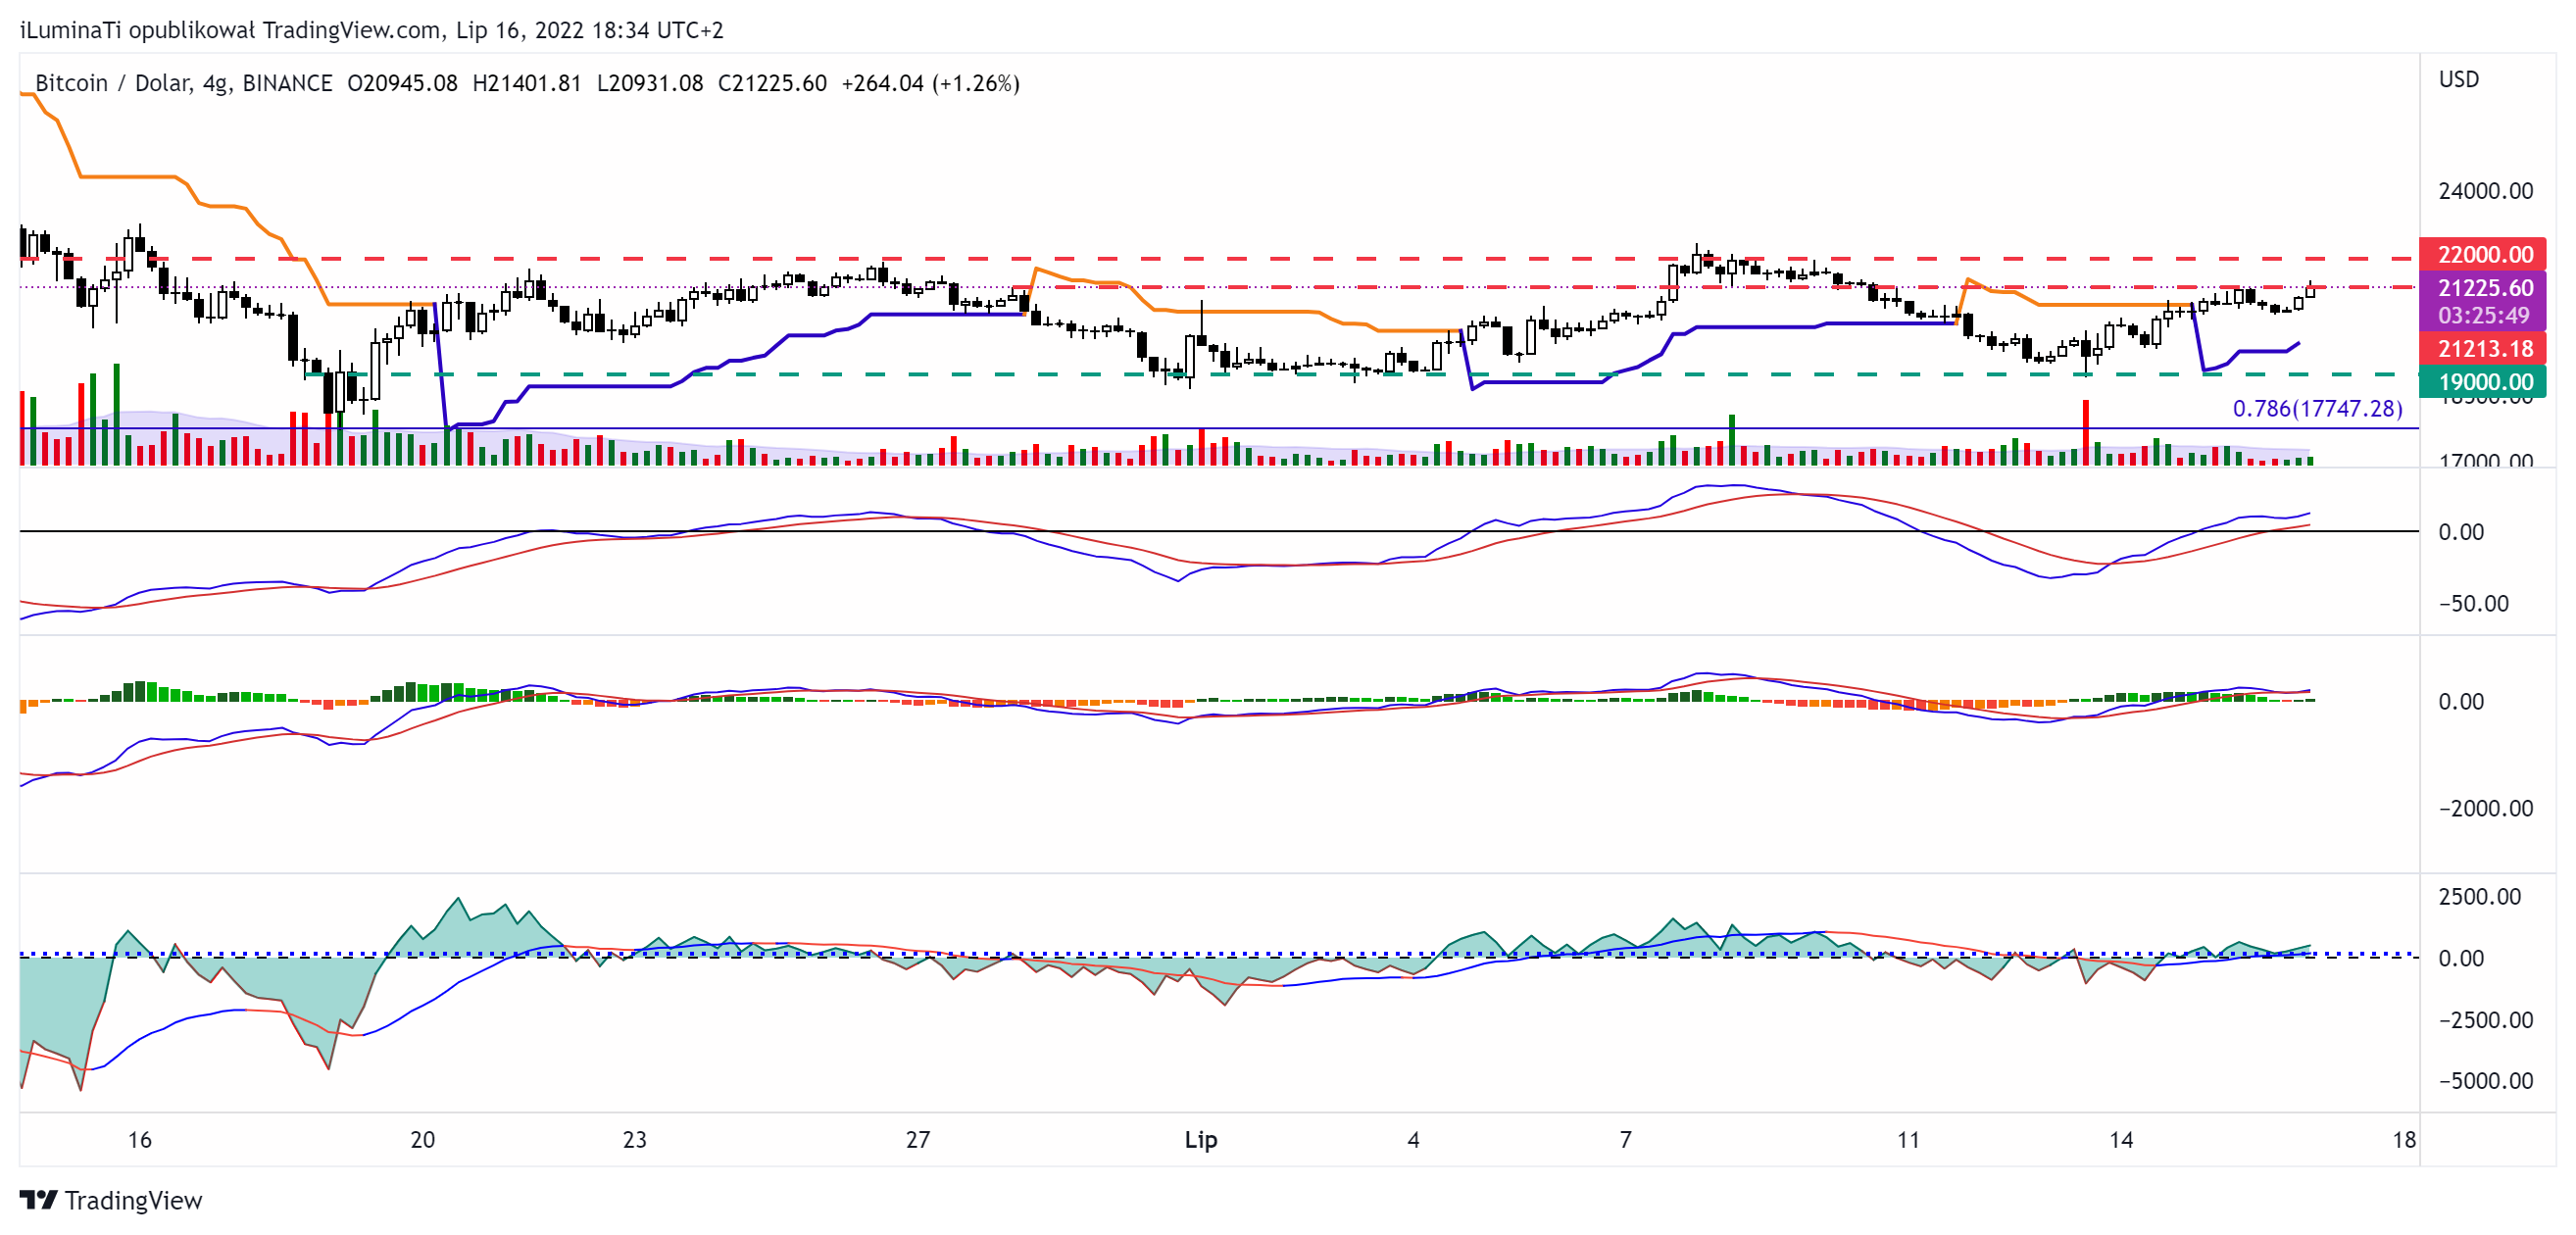
Task: Click the 23 date label on time axis
Action: 635,1139
